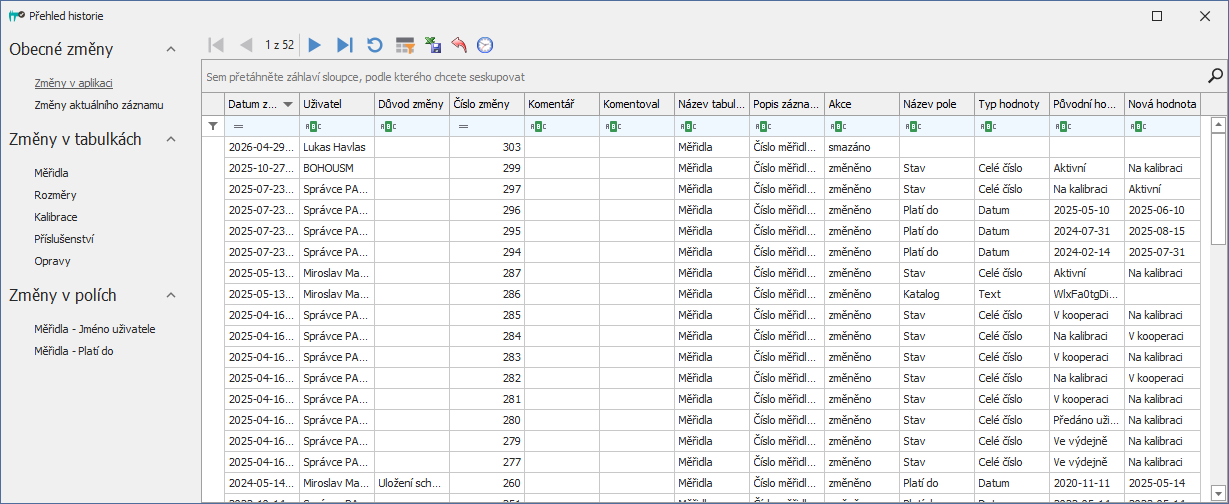
Task: Open filter operator for Název pole column
Action: click(912, 126)
